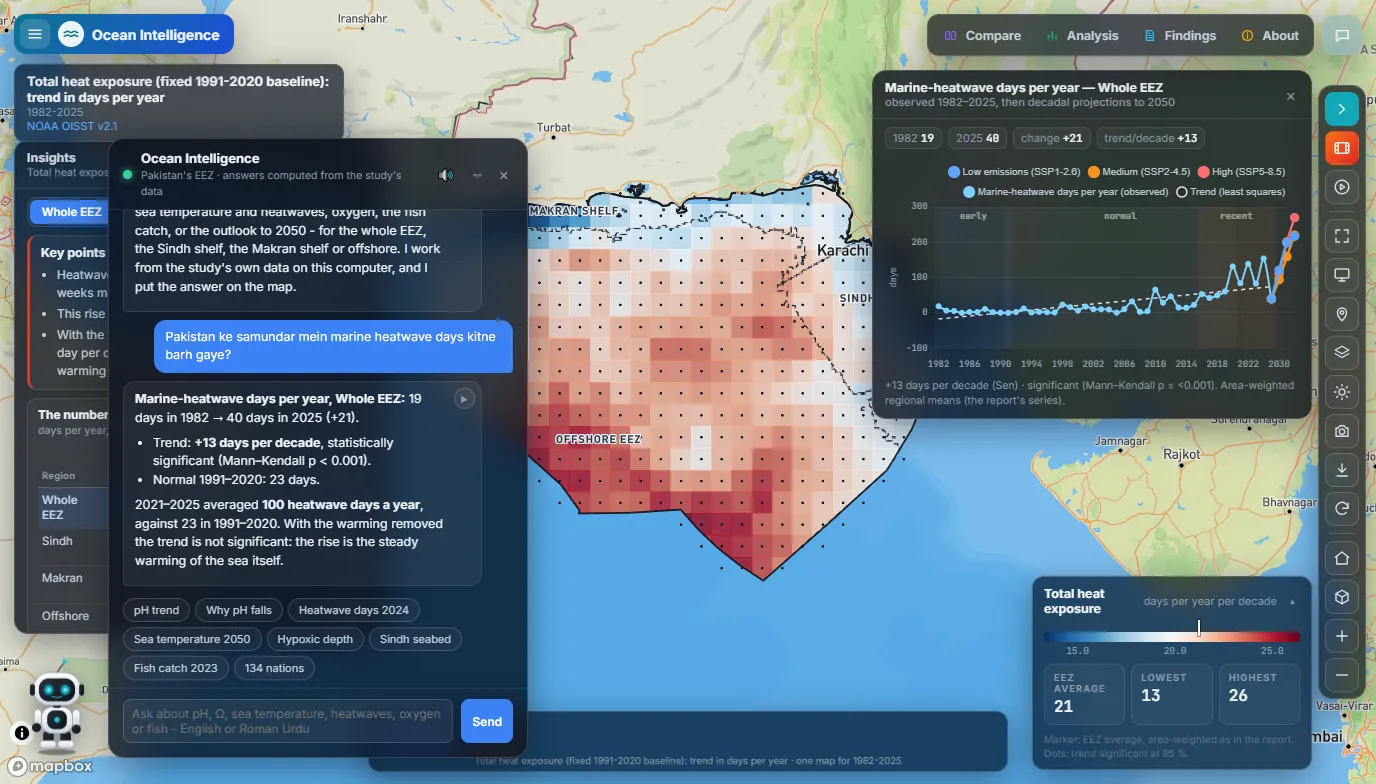
Task: Open the Analysis tab
Action: 1082,35
